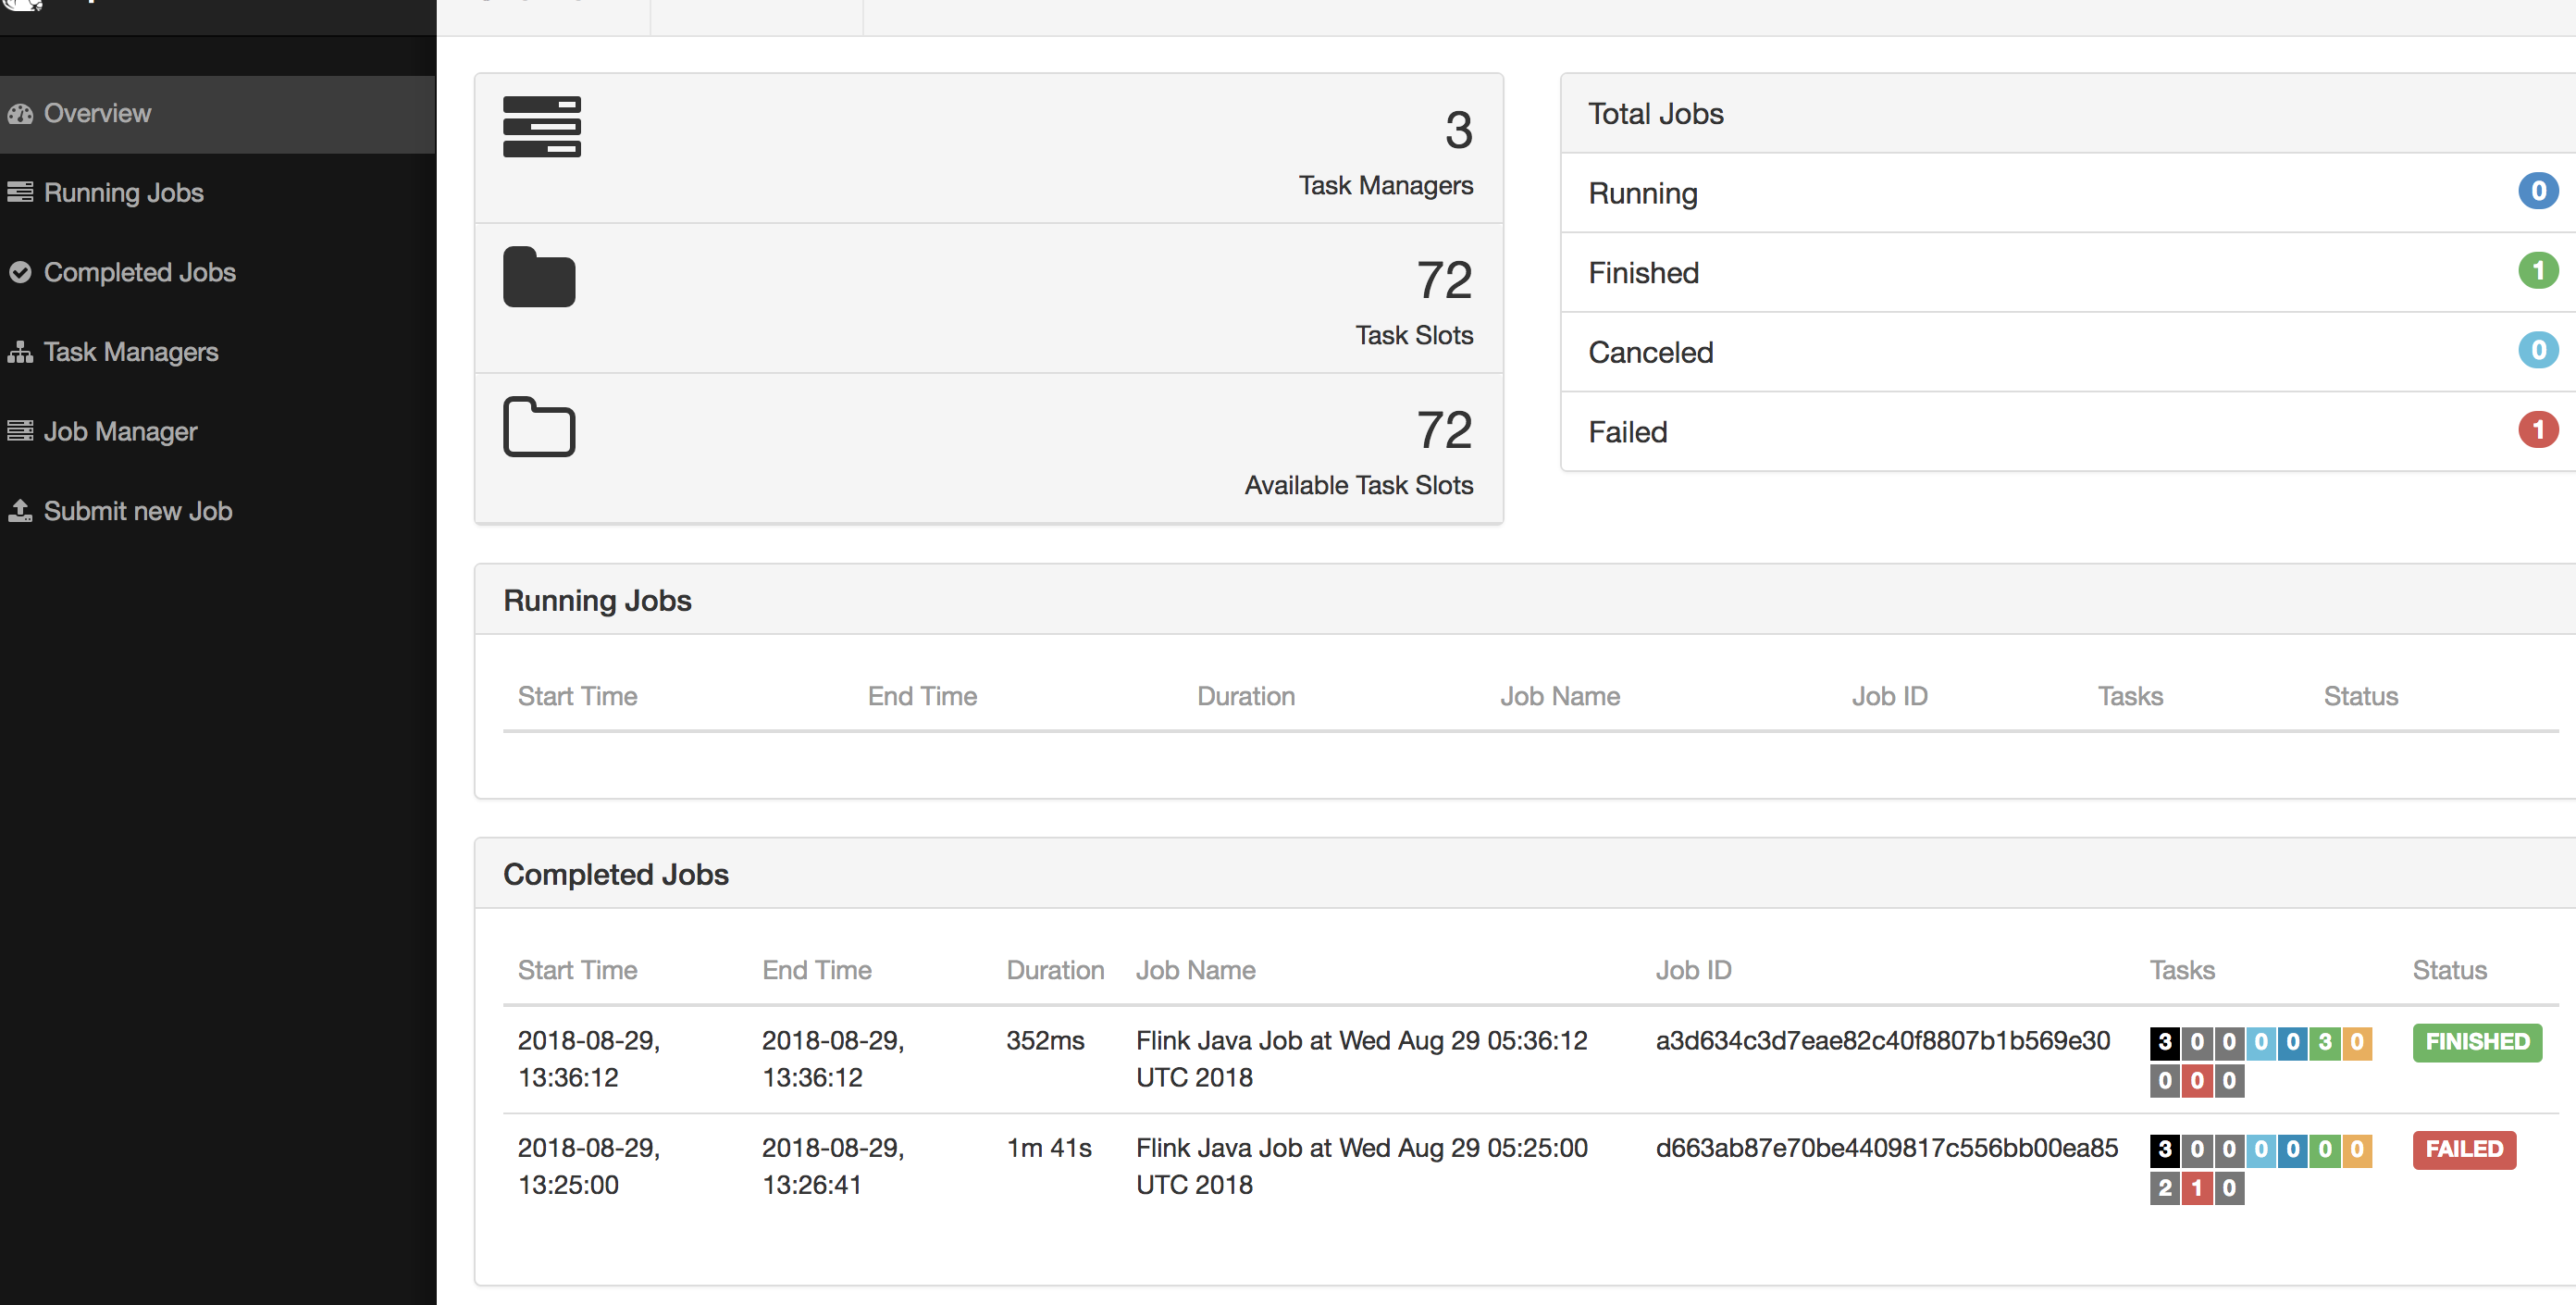Click Duration header in Completed Jobs table
The image size is (2576, 1305).
click(x=1055, y=970)
